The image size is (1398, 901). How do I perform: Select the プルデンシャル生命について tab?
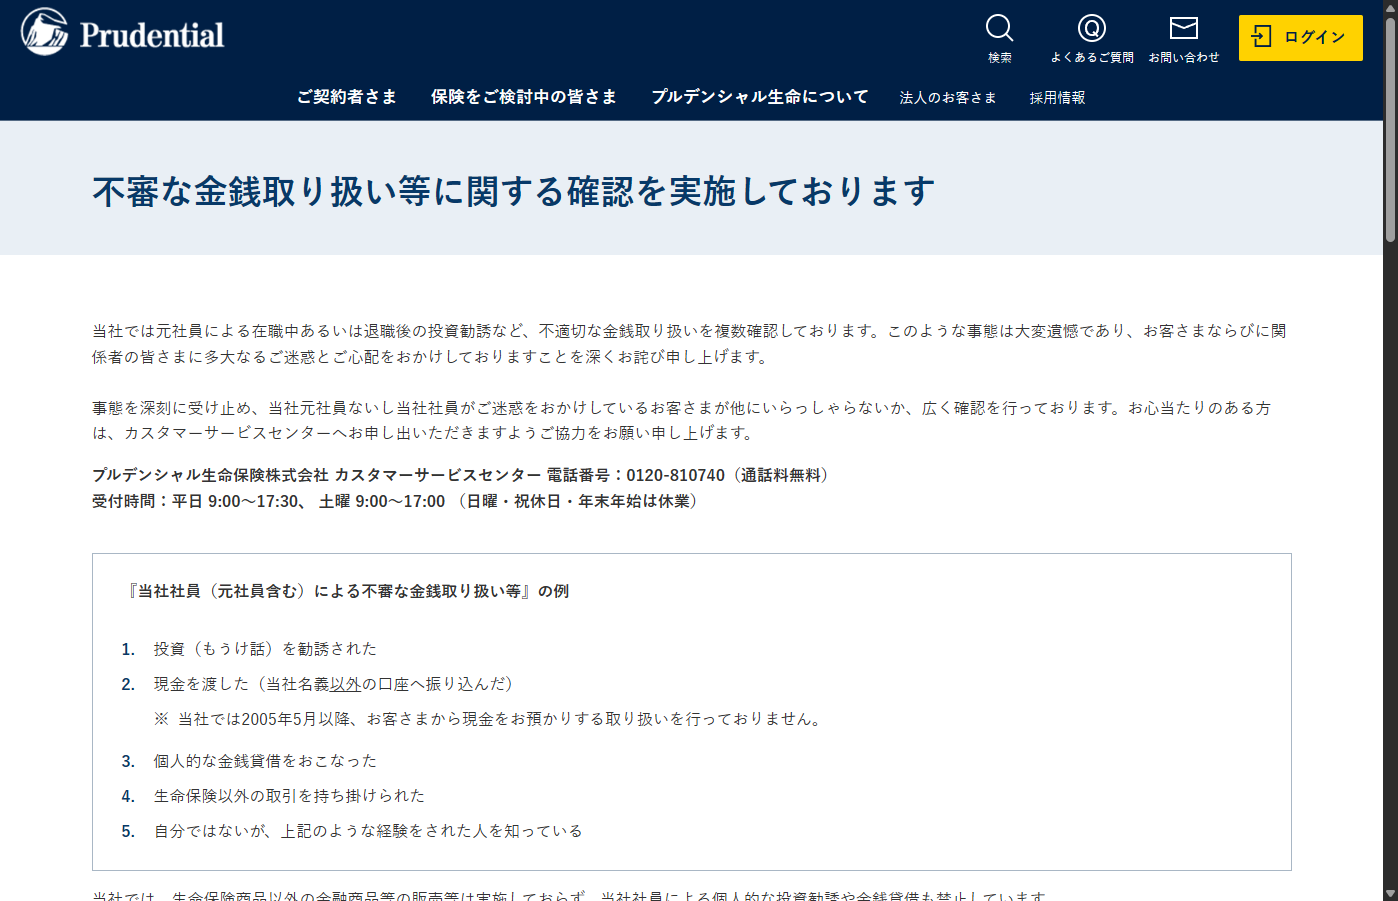[x=759, y=97]
